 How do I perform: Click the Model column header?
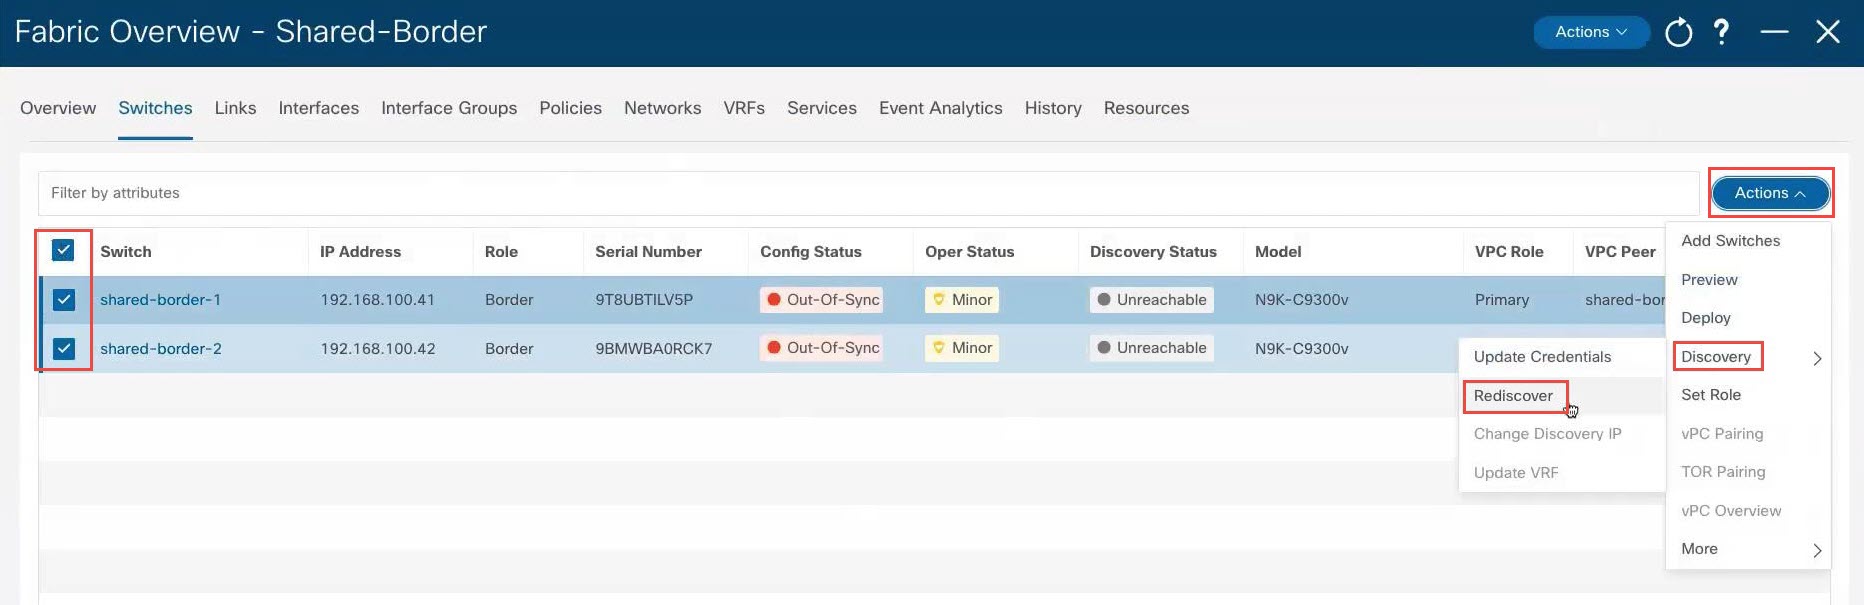pos(1277,252)
